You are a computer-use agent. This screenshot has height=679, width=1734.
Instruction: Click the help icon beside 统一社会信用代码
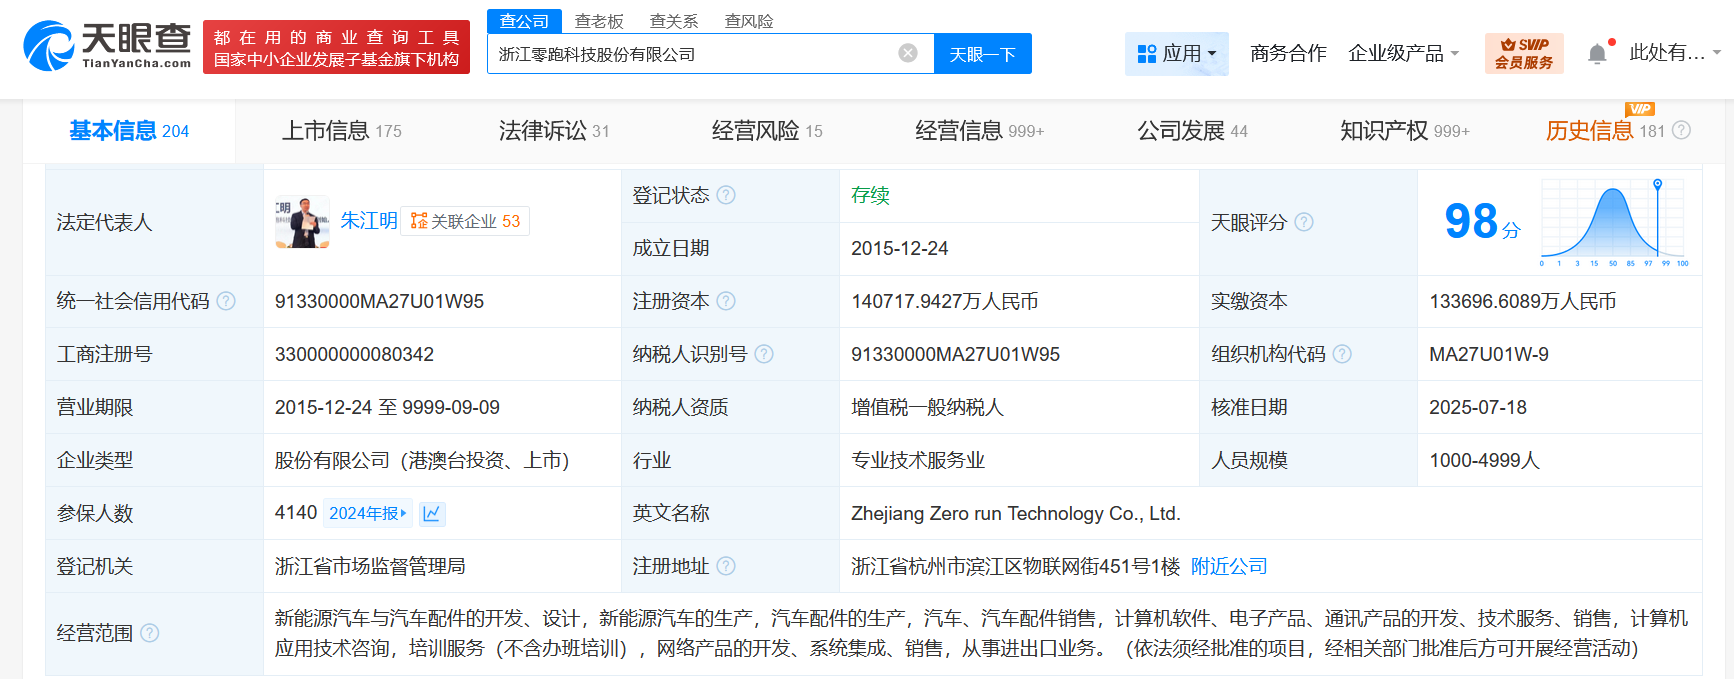[226, 301]
